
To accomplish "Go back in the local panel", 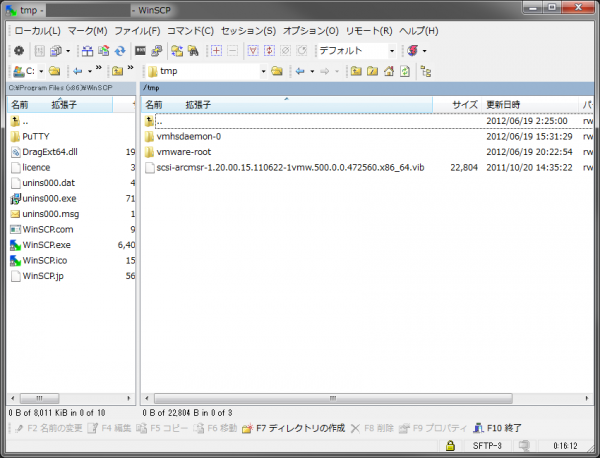I will (78, 71).
